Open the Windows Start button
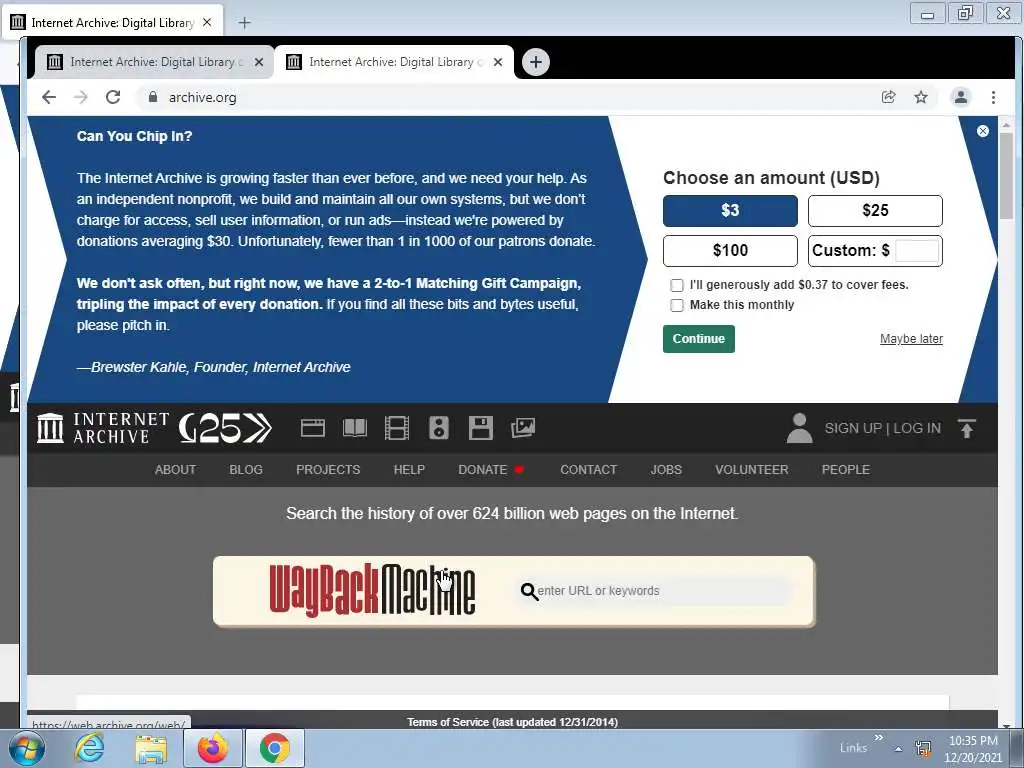 click(x=26, y=748)
